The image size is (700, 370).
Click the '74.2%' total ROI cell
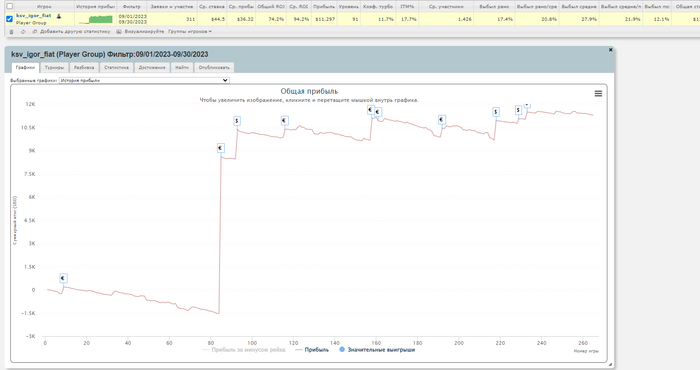[276, 19]
